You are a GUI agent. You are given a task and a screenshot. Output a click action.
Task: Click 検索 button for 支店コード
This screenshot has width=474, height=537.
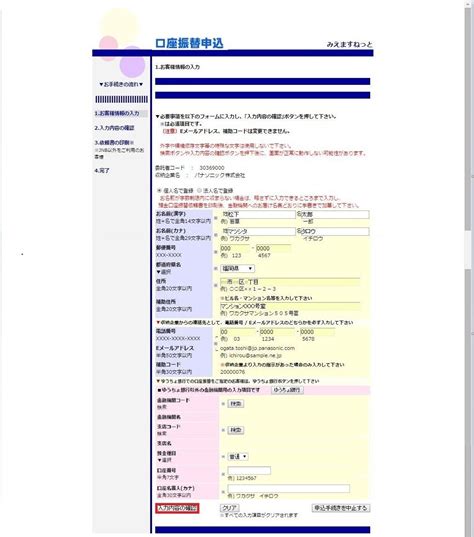[x=236, y=430]
